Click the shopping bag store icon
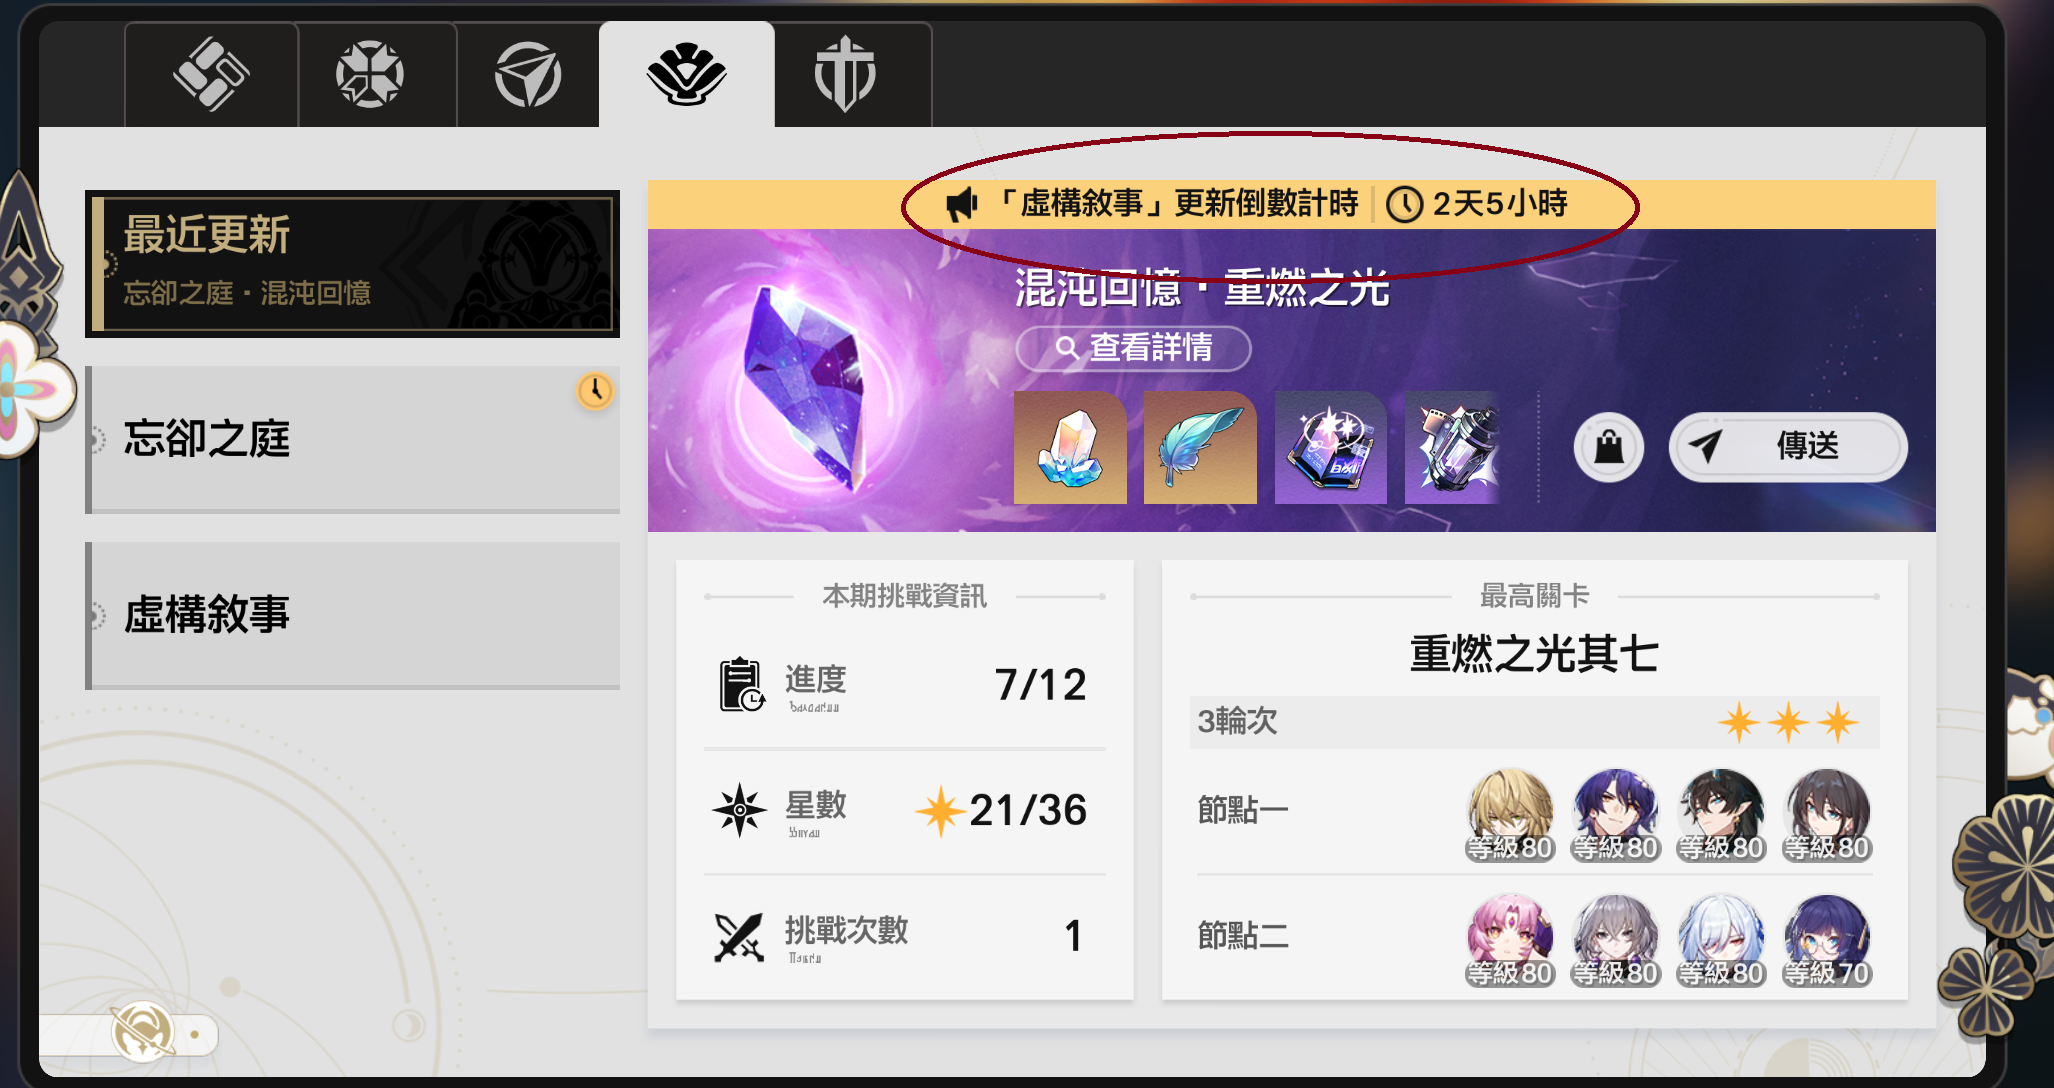The height and width of the screenshot is (1088, 2054). point(1608,447)
